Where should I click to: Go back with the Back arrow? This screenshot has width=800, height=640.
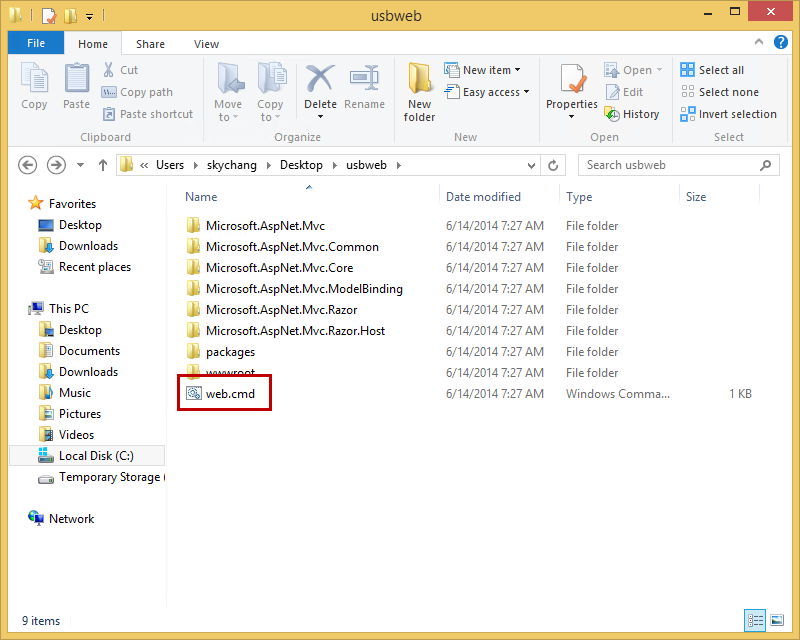tap(28, 165)
